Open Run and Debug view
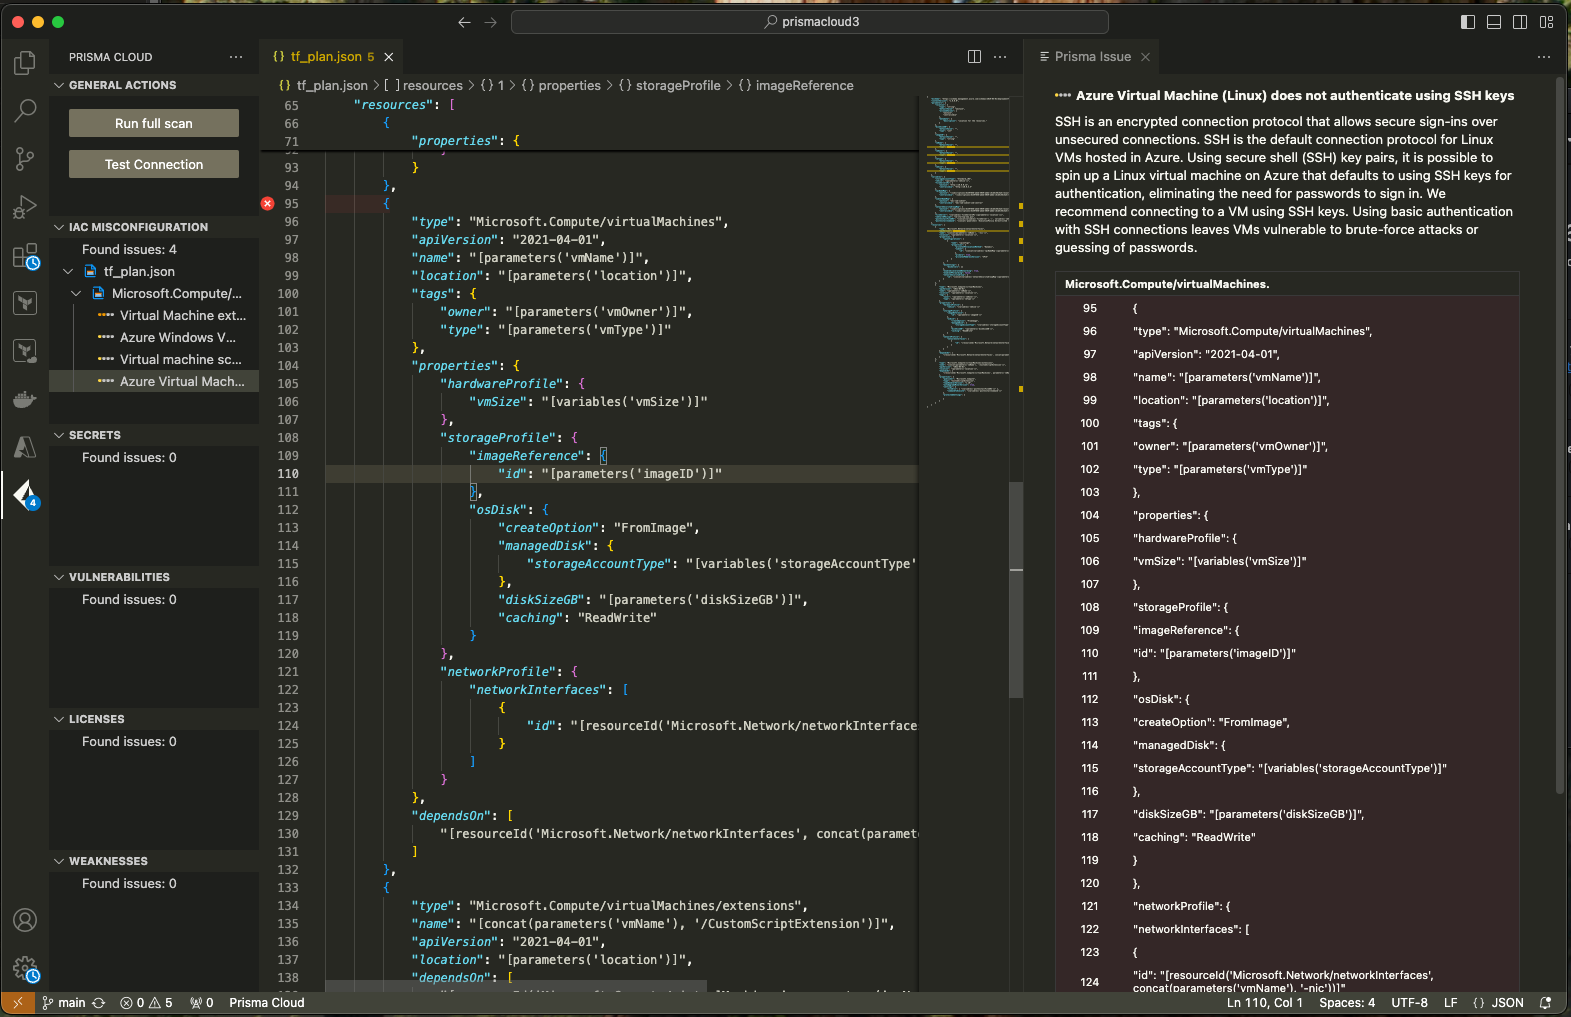This screenshot has width=1571, height=1017. pos(25,206)
